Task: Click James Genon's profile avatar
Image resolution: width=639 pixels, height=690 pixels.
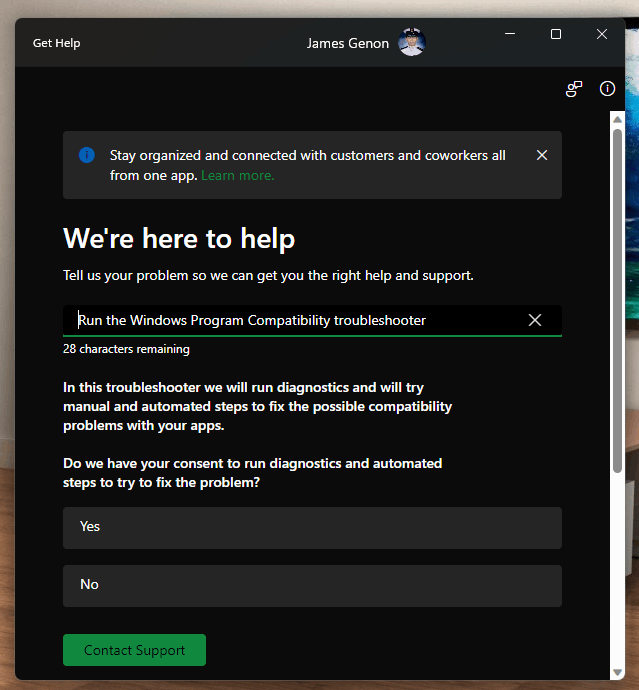Action: click(412, 42)
